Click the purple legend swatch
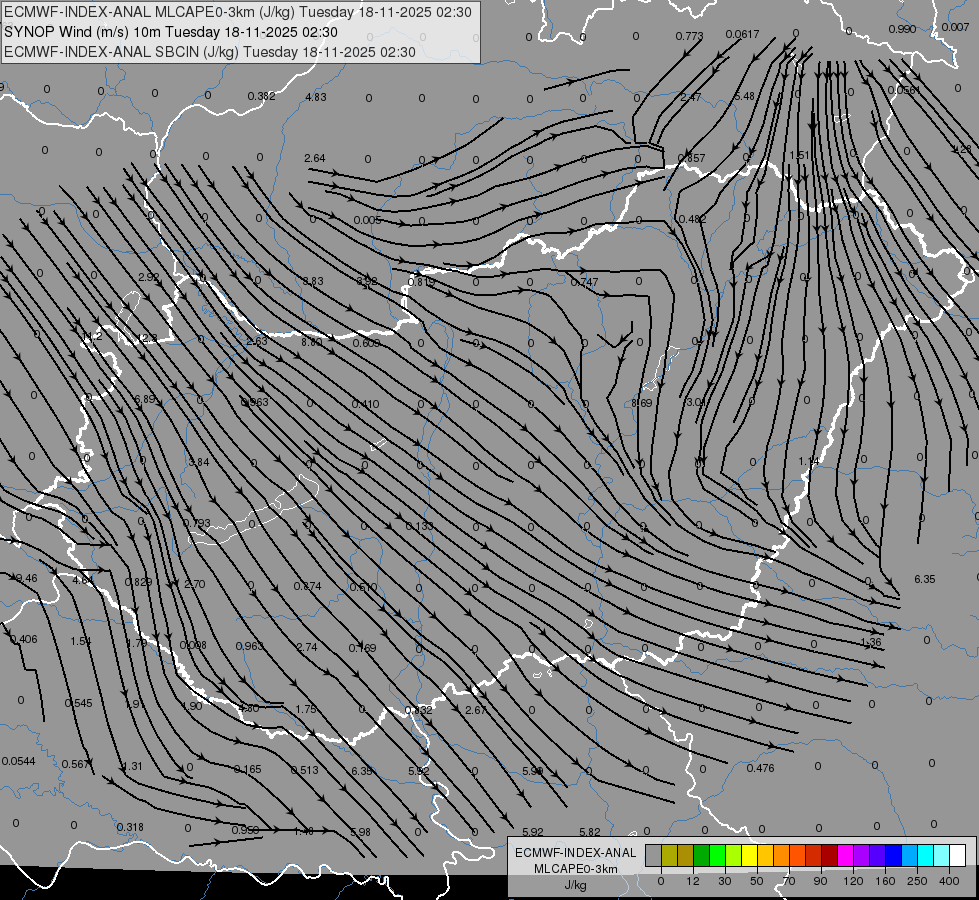Viewport: 979px width, 900px height. click(x=862, y=855)
